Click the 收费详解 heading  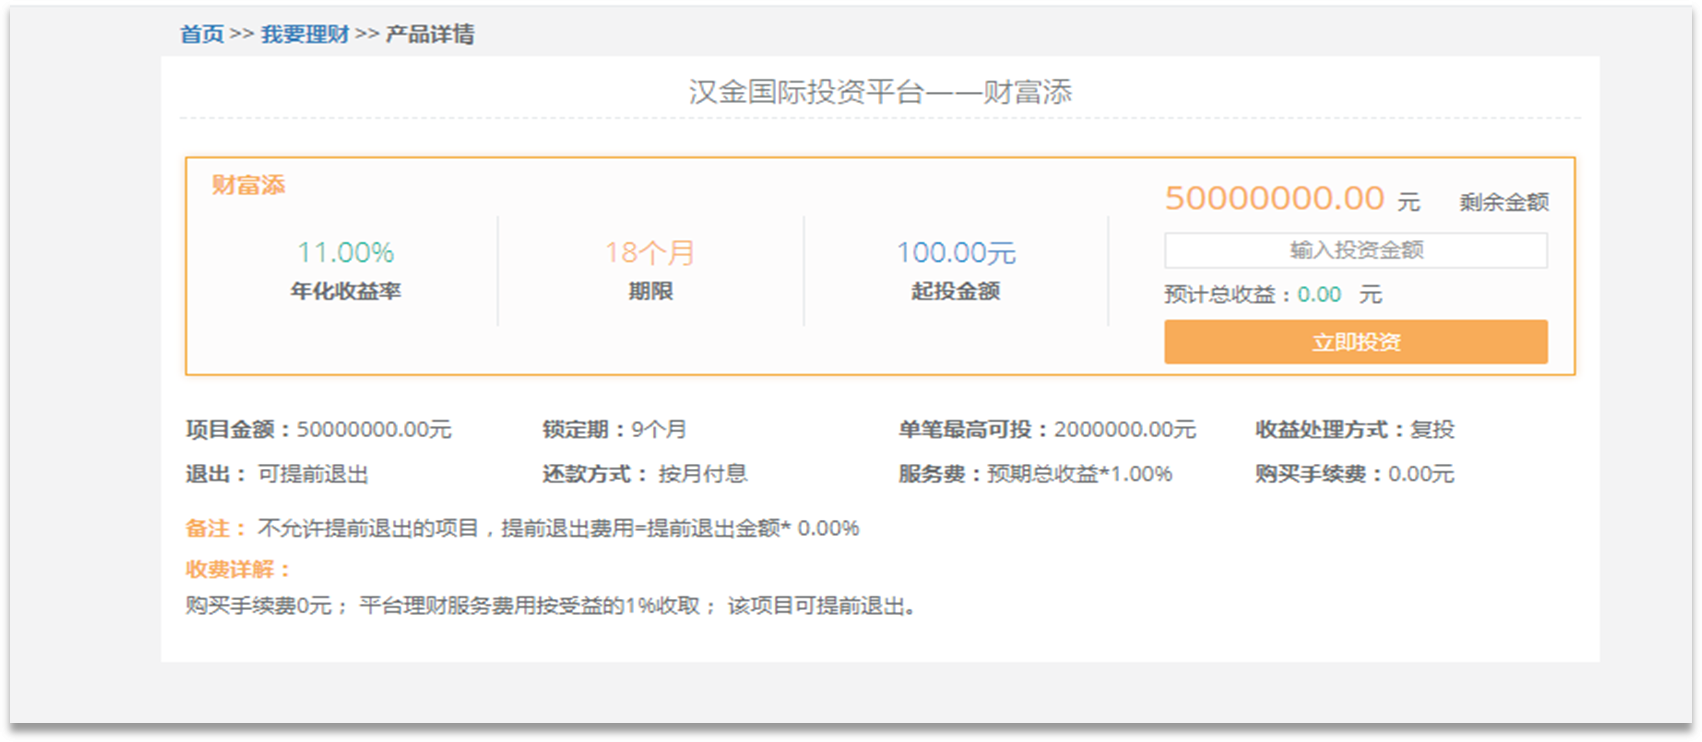238,569
